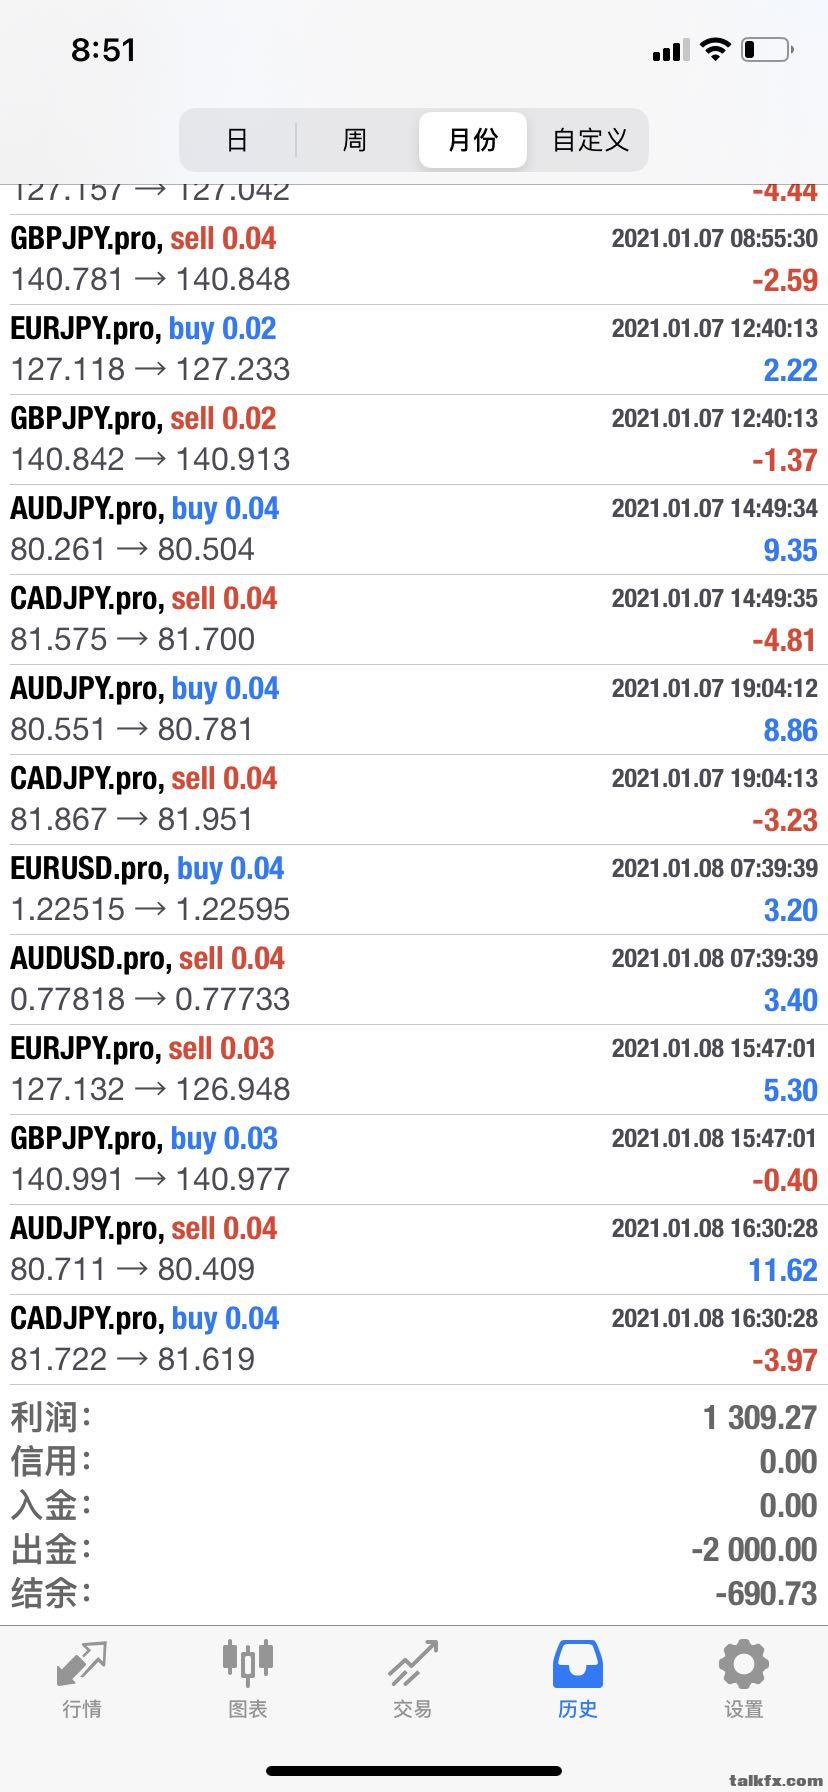Switch period filter to 日
Viewport: 828px width, 1792px height.
(237, 139)
